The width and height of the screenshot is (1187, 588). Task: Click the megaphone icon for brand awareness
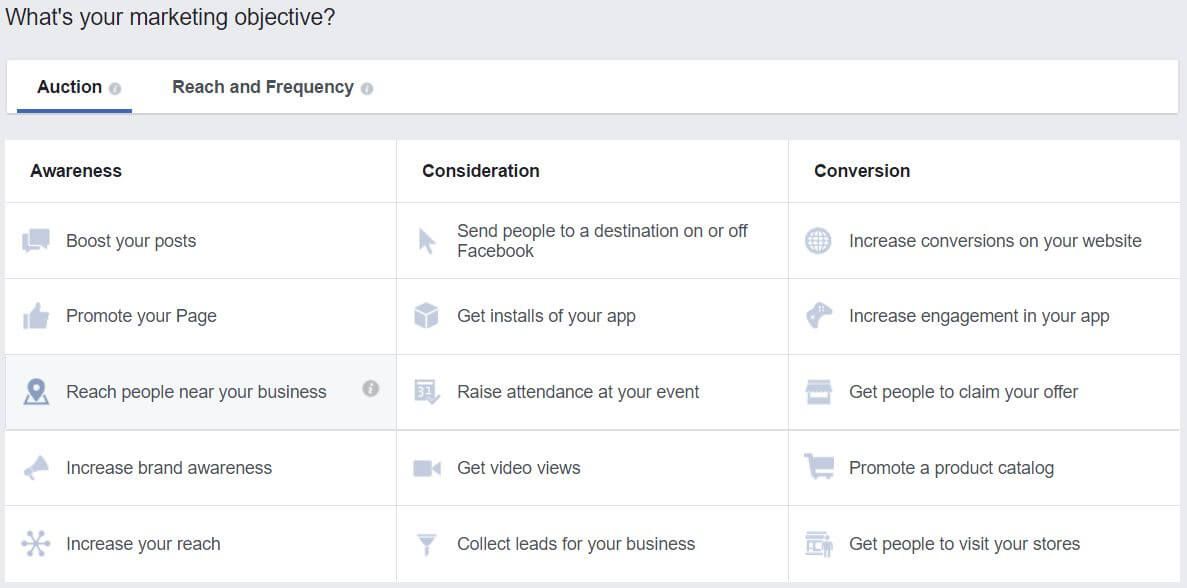coord(36,468)
